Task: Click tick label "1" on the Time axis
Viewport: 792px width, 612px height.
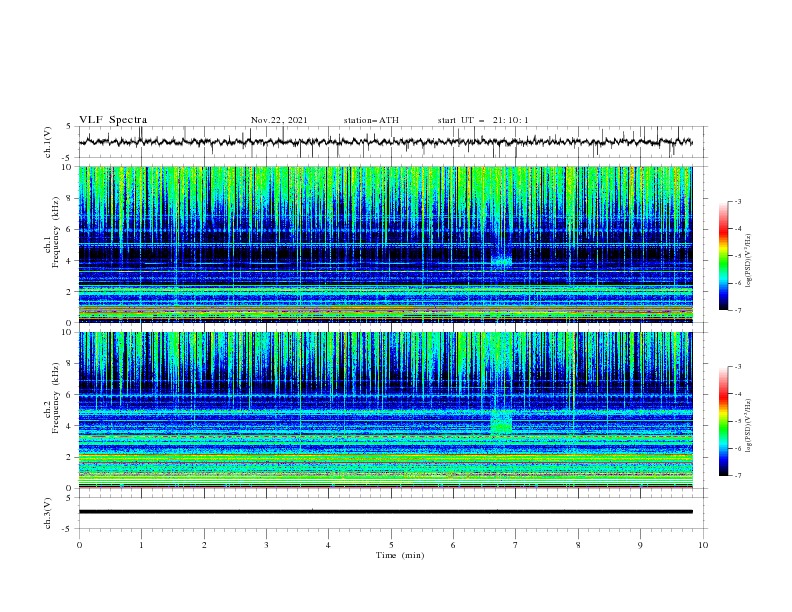Action: tap(141, 545)
